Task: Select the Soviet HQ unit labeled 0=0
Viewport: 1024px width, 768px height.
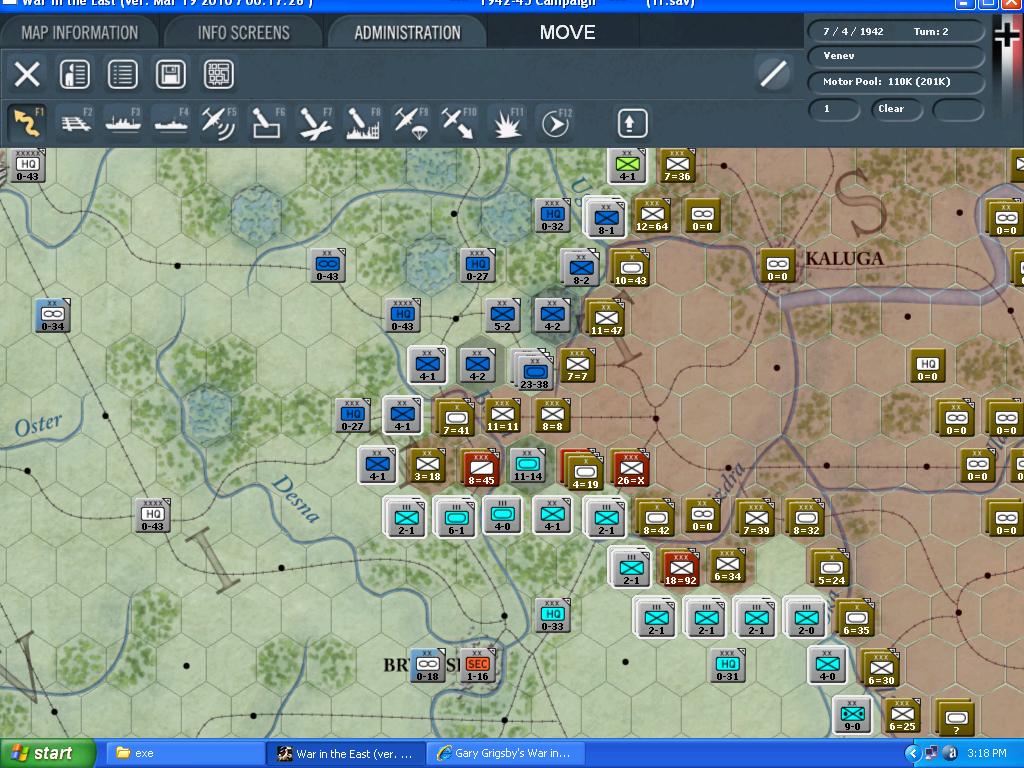Action: pyautogui.click(x=927, y=365)
